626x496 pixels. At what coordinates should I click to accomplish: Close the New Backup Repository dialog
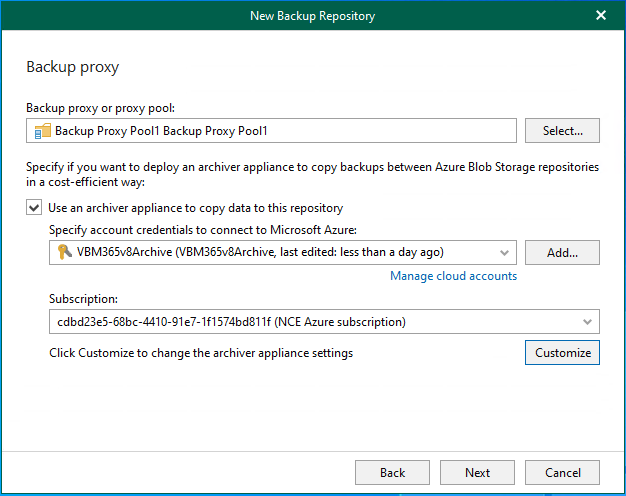(x=601, y=15)
